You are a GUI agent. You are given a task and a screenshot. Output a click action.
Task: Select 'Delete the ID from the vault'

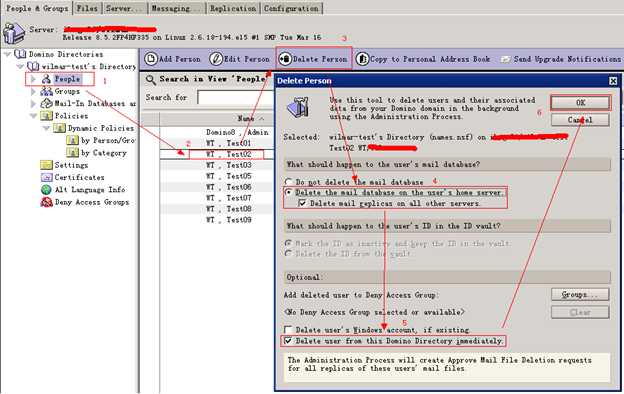point(289,253)
